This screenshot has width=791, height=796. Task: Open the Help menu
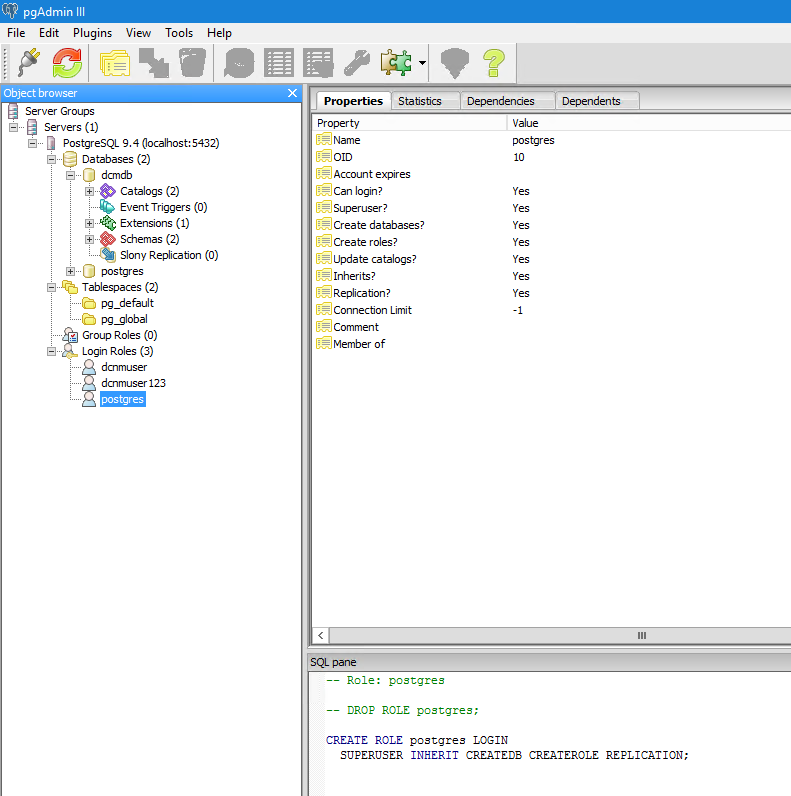[219, 33]
